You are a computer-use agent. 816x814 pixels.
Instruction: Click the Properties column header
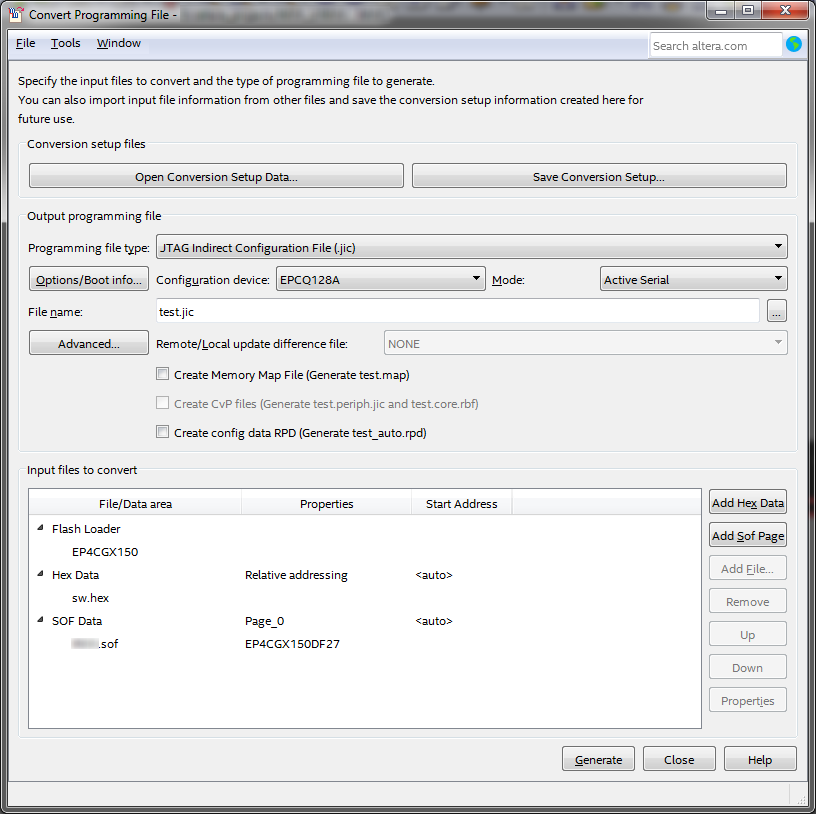pyautogui.click(x=326, y=503)
